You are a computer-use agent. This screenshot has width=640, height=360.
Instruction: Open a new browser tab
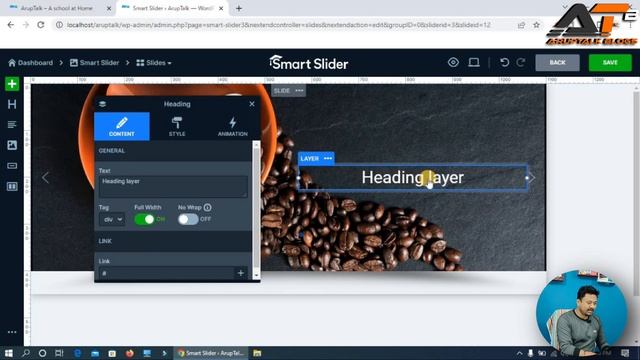click(239, 8)
